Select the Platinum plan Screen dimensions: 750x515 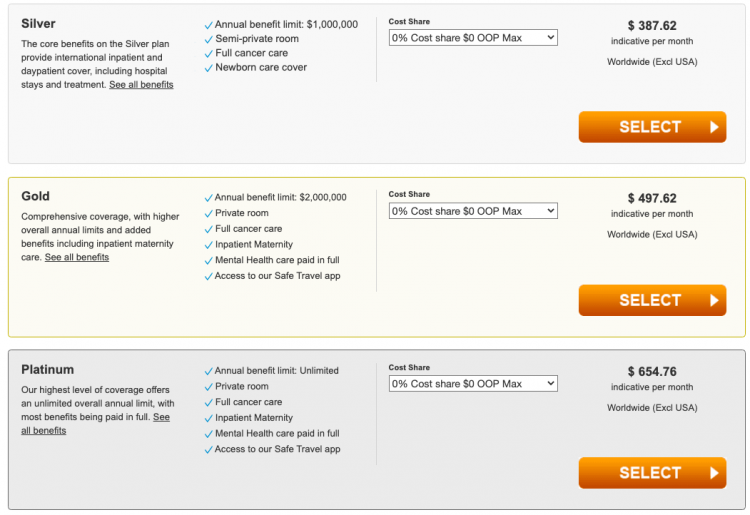tap(651, 473)
